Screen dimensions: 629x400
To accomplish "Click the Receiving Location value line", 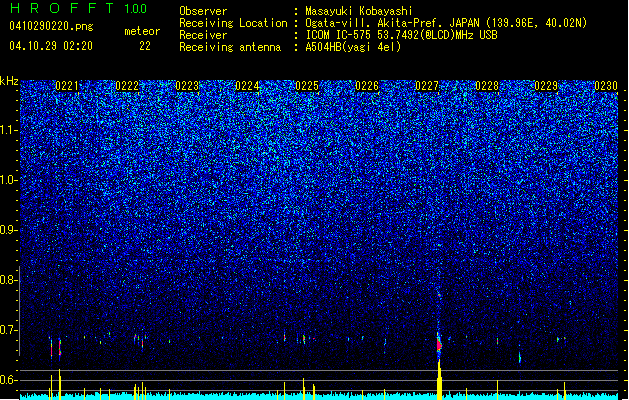I will coord(446,23).
